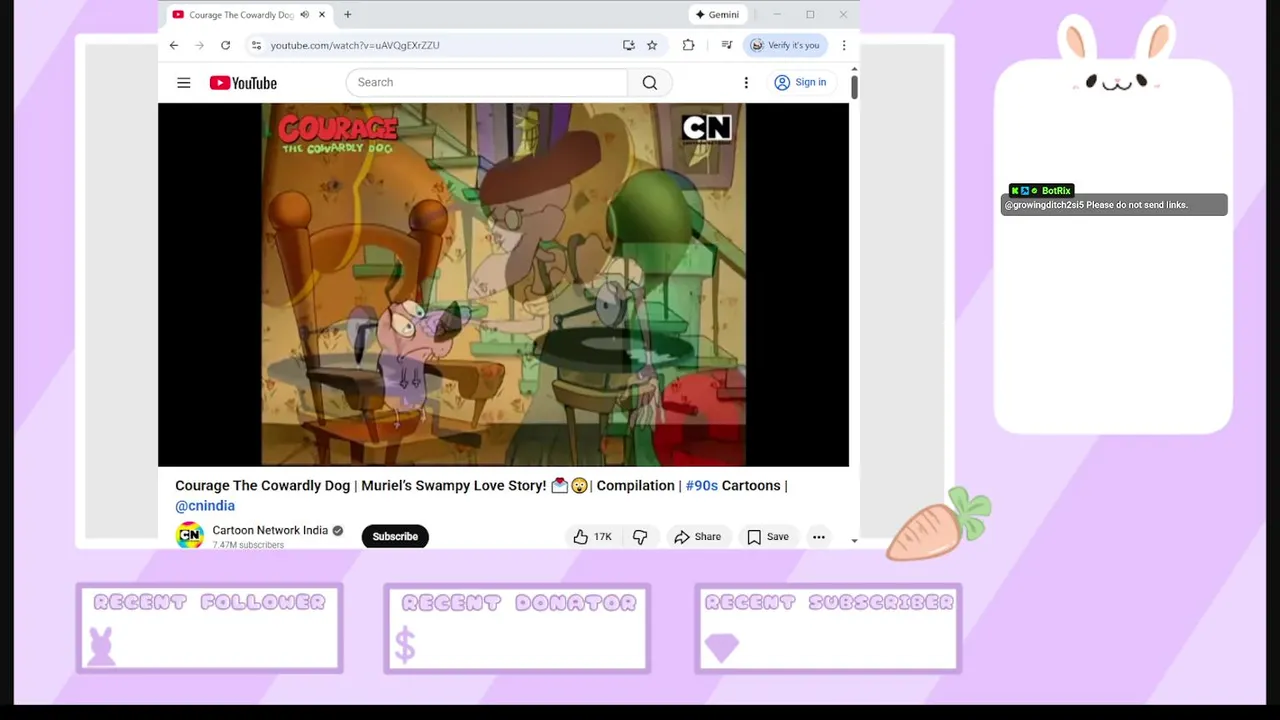1280x720 pixels.
Task: Go back with the browser back arrow
Action: click(x=174, y=45)
